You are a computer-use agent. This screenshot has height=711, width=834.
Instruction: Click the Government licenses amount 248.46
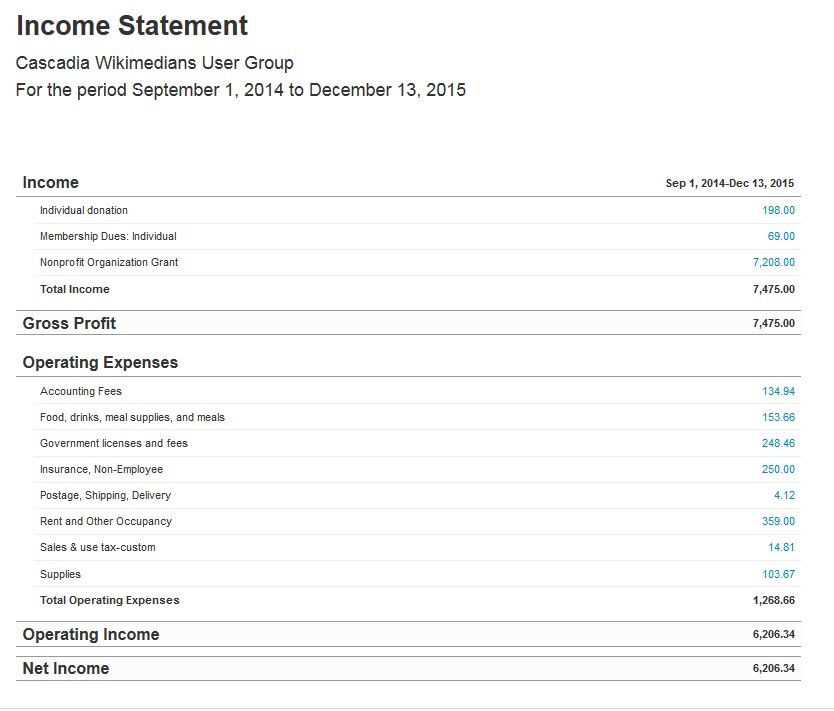[778, 443]
